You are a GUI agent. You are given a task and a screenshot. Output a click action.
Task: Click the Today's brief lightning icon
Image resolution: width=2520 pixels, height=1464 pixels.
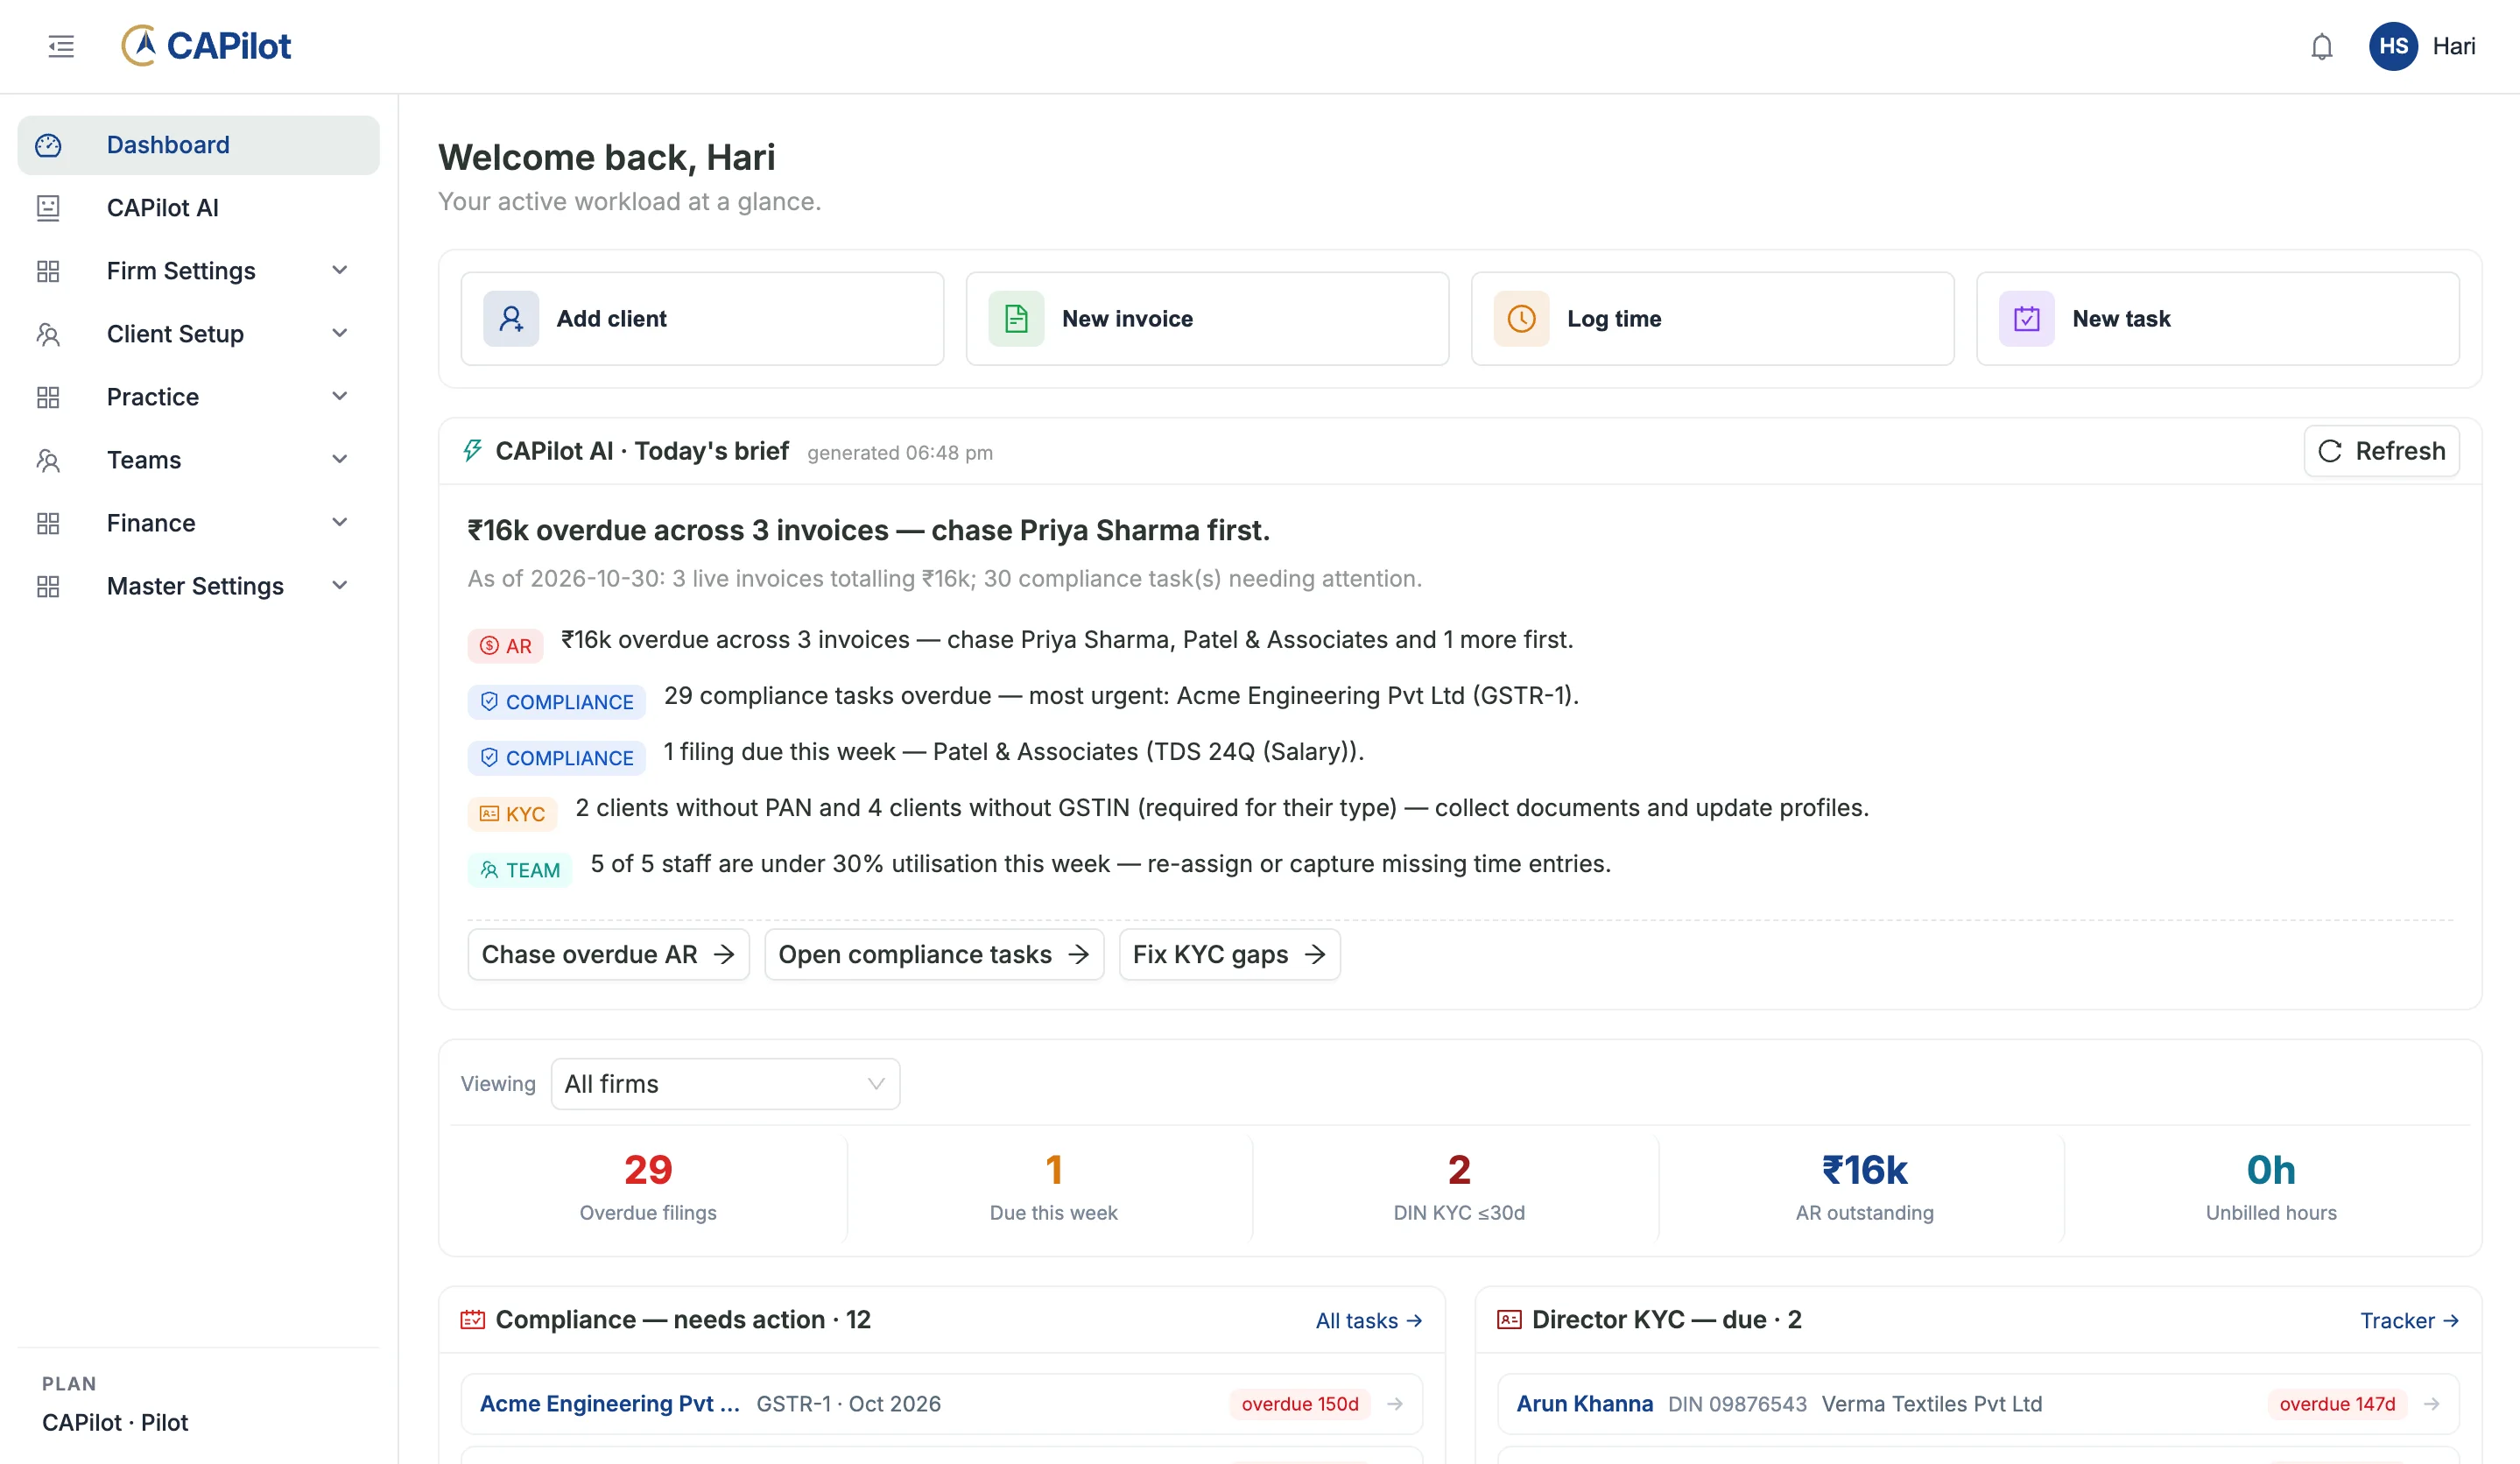[472, 451]
